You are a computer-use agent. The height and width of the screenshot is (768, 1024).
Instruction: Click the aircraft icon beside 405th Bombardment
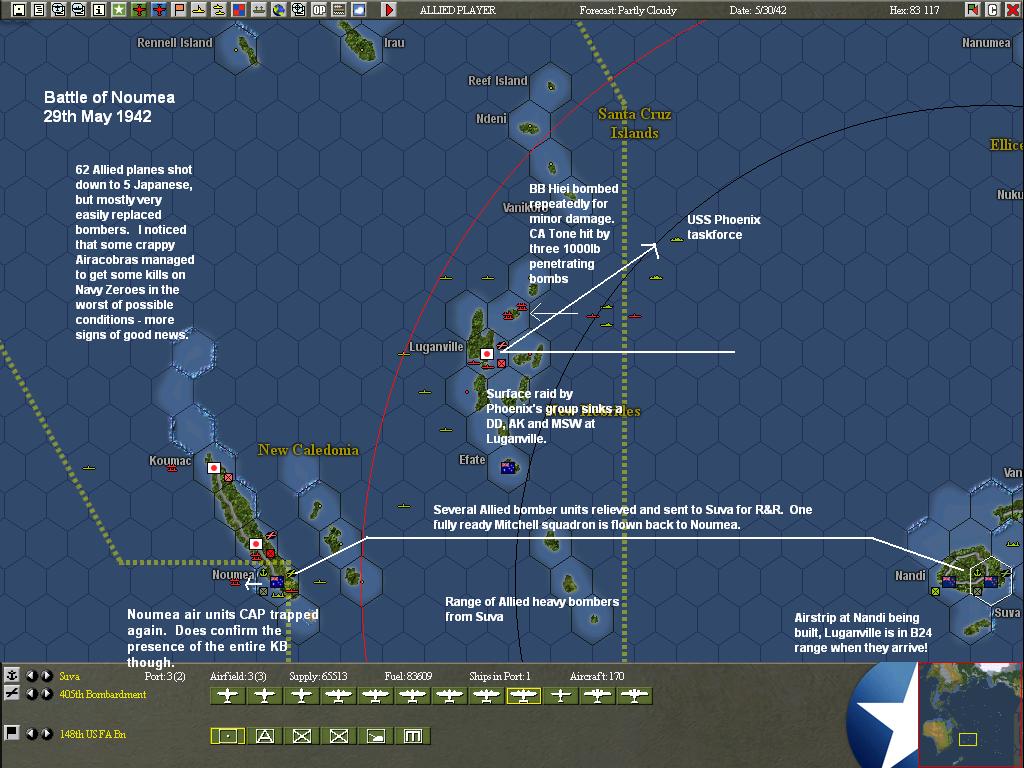11,694
